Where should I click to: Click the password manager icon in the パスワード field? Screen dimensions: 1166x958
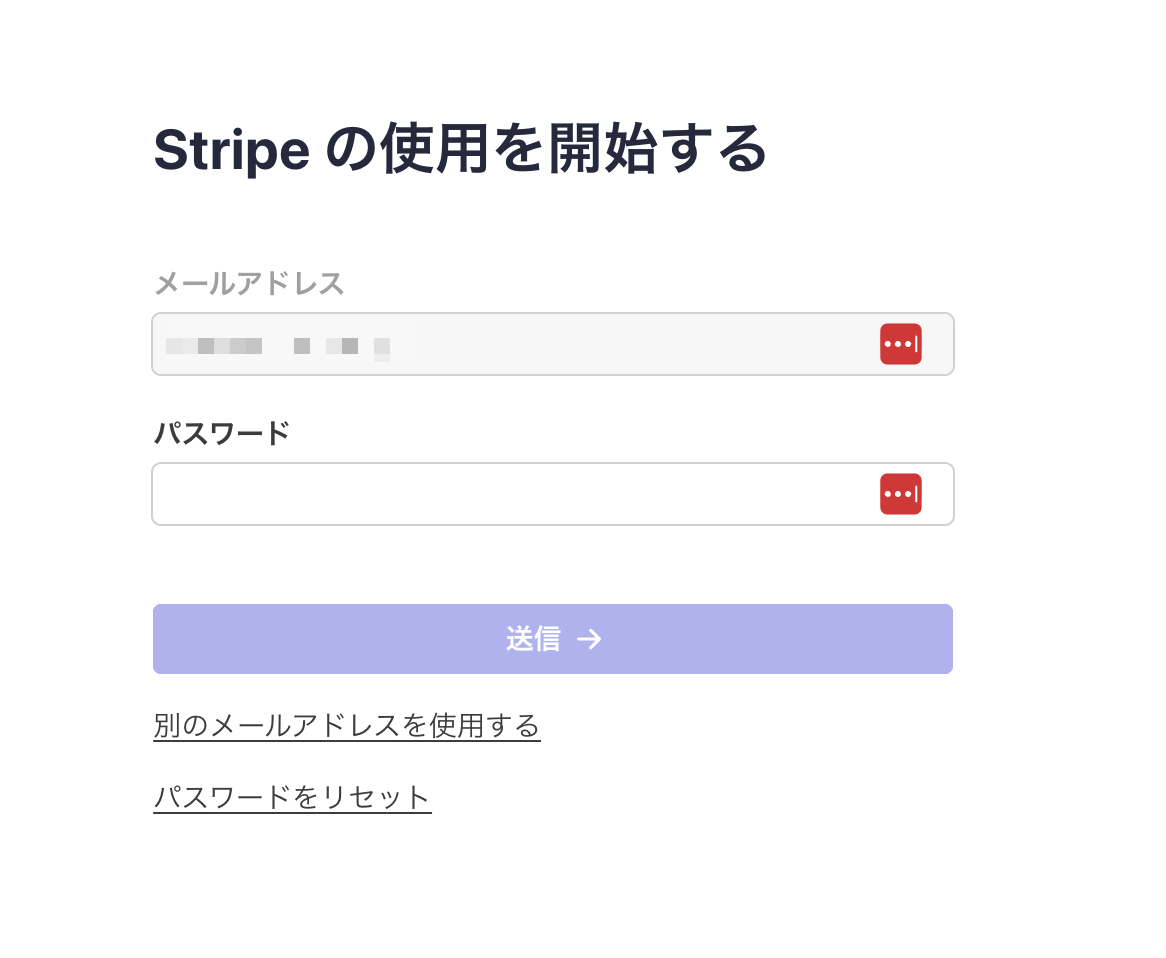pyautogui.click(x=900, y=494)
